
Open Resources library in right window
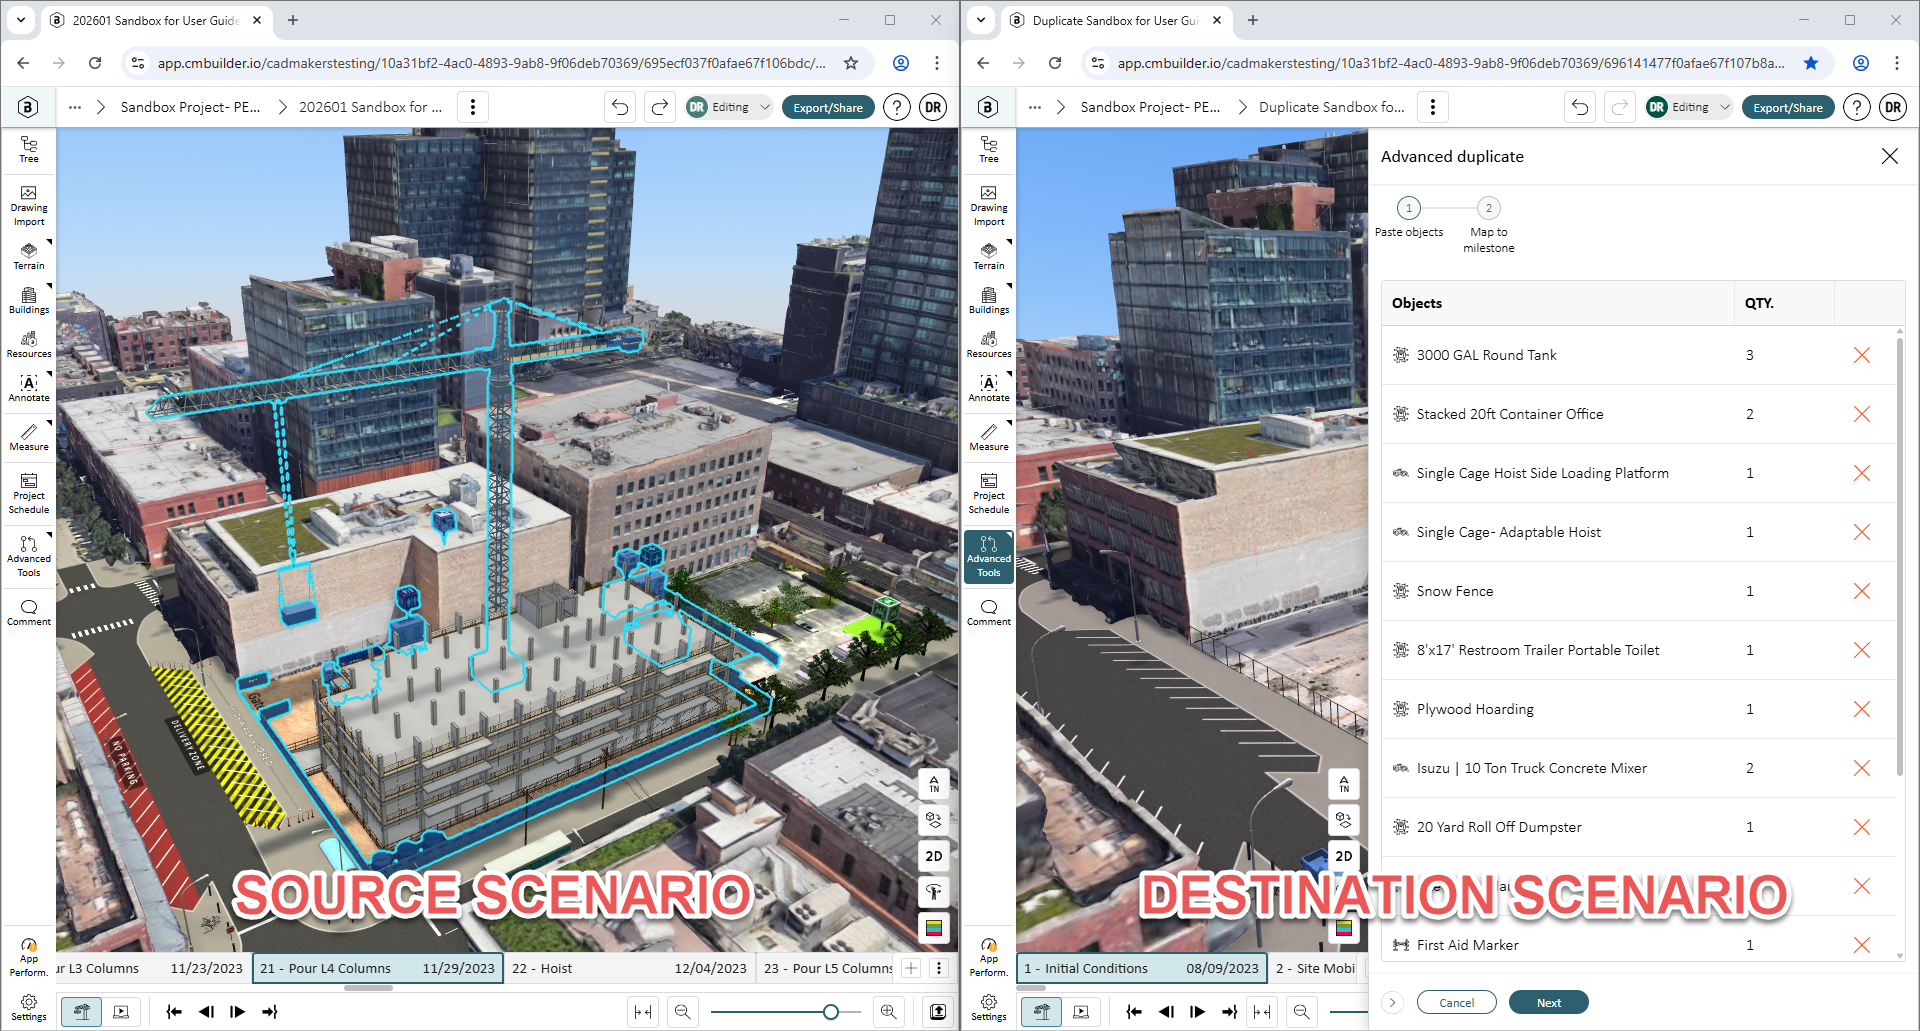tap(989, 343)
